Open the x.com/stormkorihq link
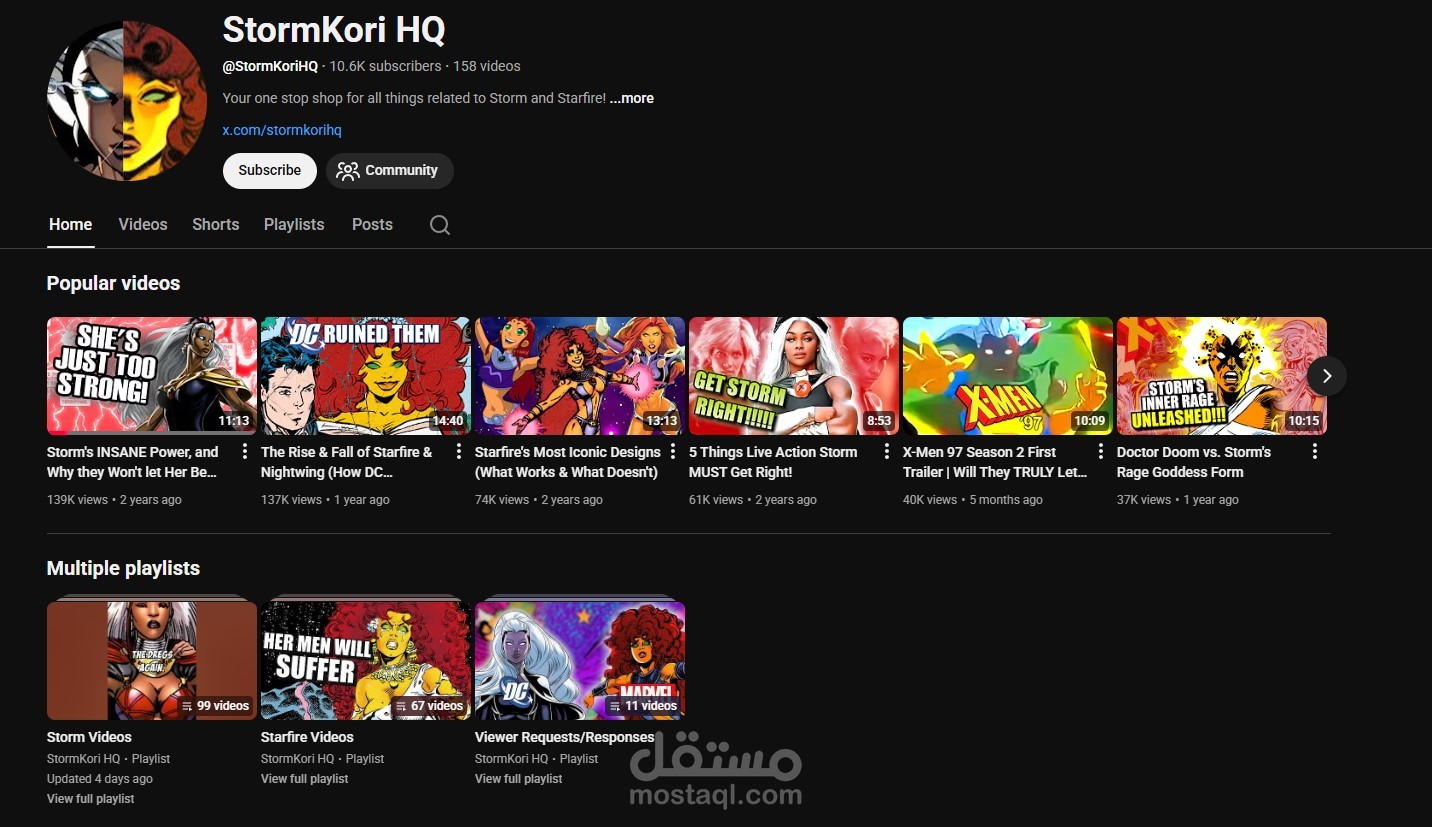 point(282,130)
